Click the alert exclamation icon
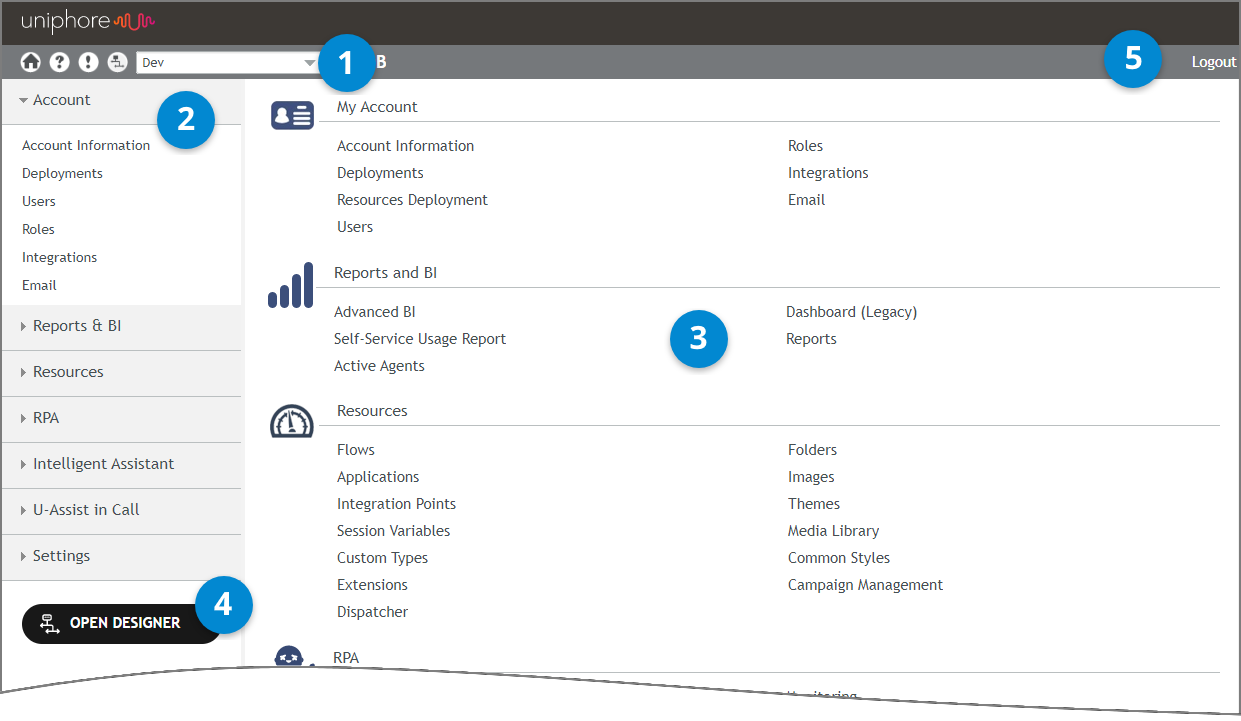The height and width of the screenshot is (721, 1241). tap(89, 62)
